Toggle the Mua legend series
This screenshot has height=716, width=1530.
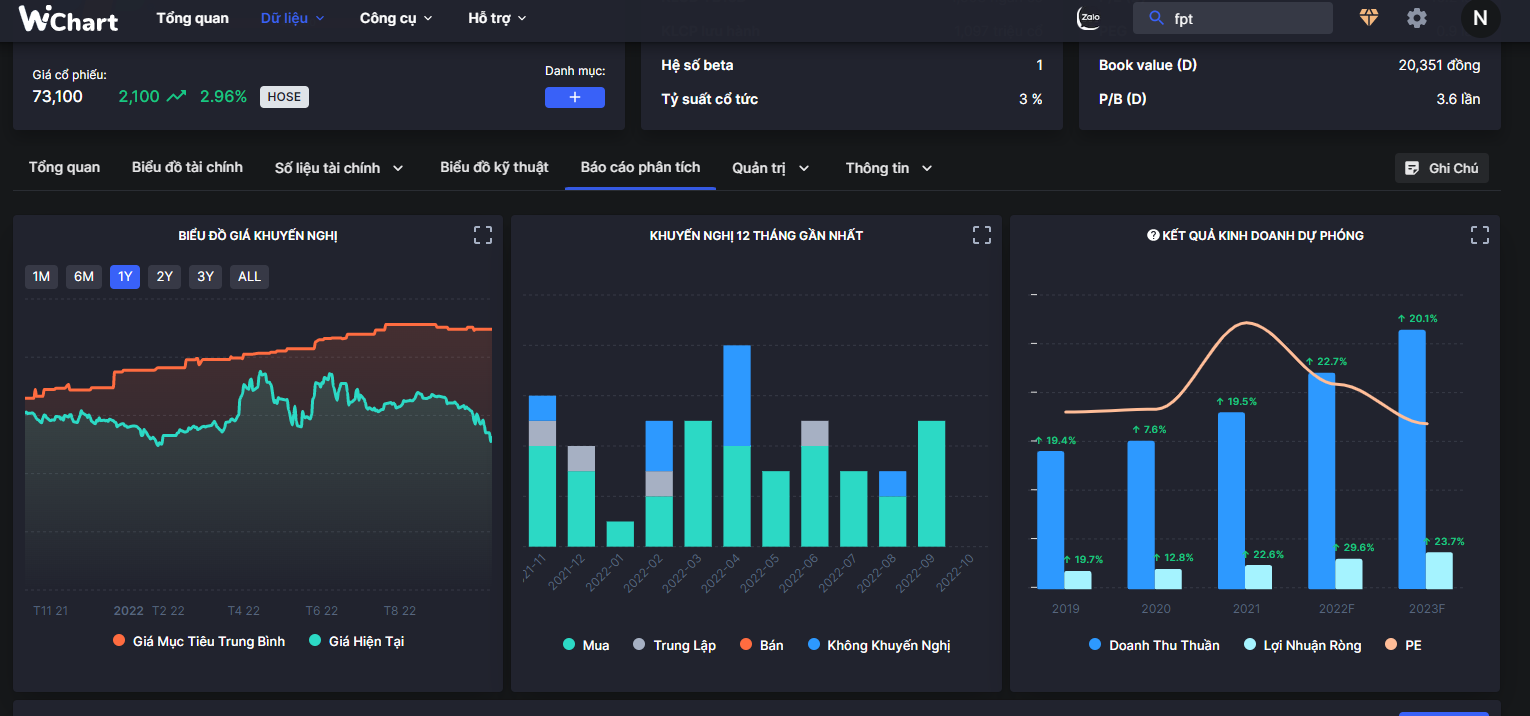click(x=586, y=645)
